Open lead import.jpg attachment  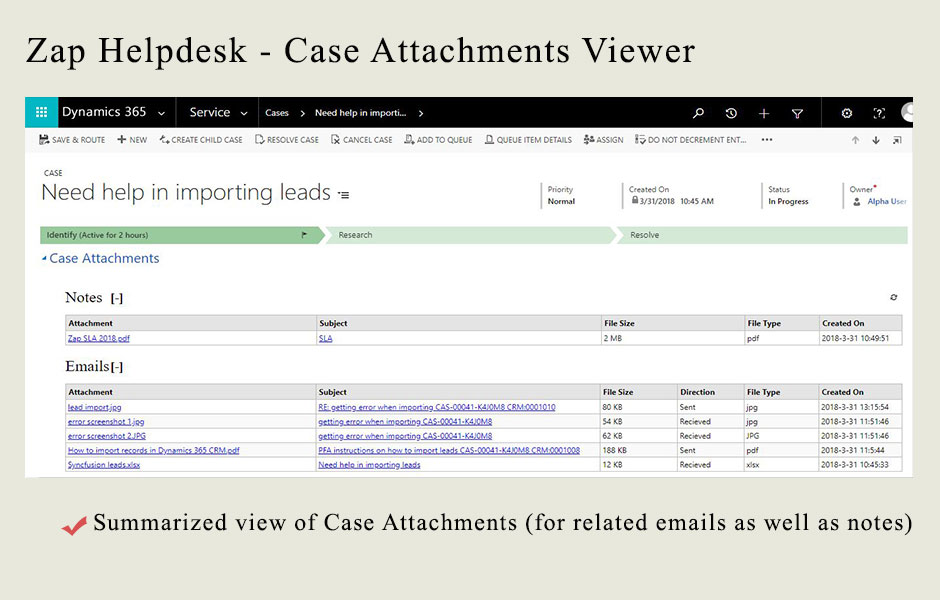click(94, 407)
